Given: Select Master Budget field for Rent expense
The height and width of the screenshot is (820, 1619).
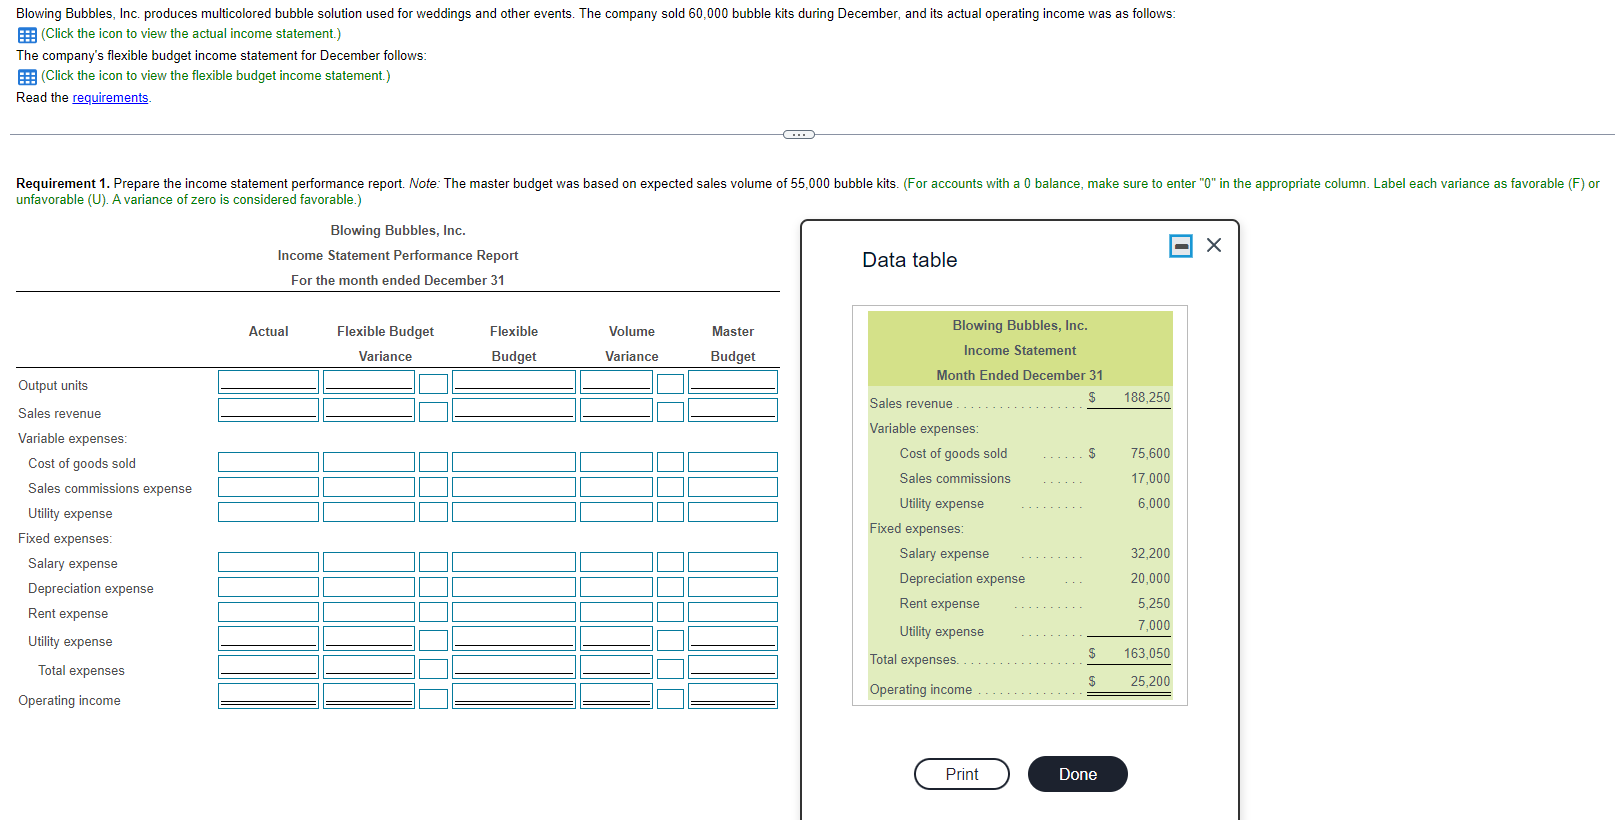Looking at the screenshot, I should (733, 612).
